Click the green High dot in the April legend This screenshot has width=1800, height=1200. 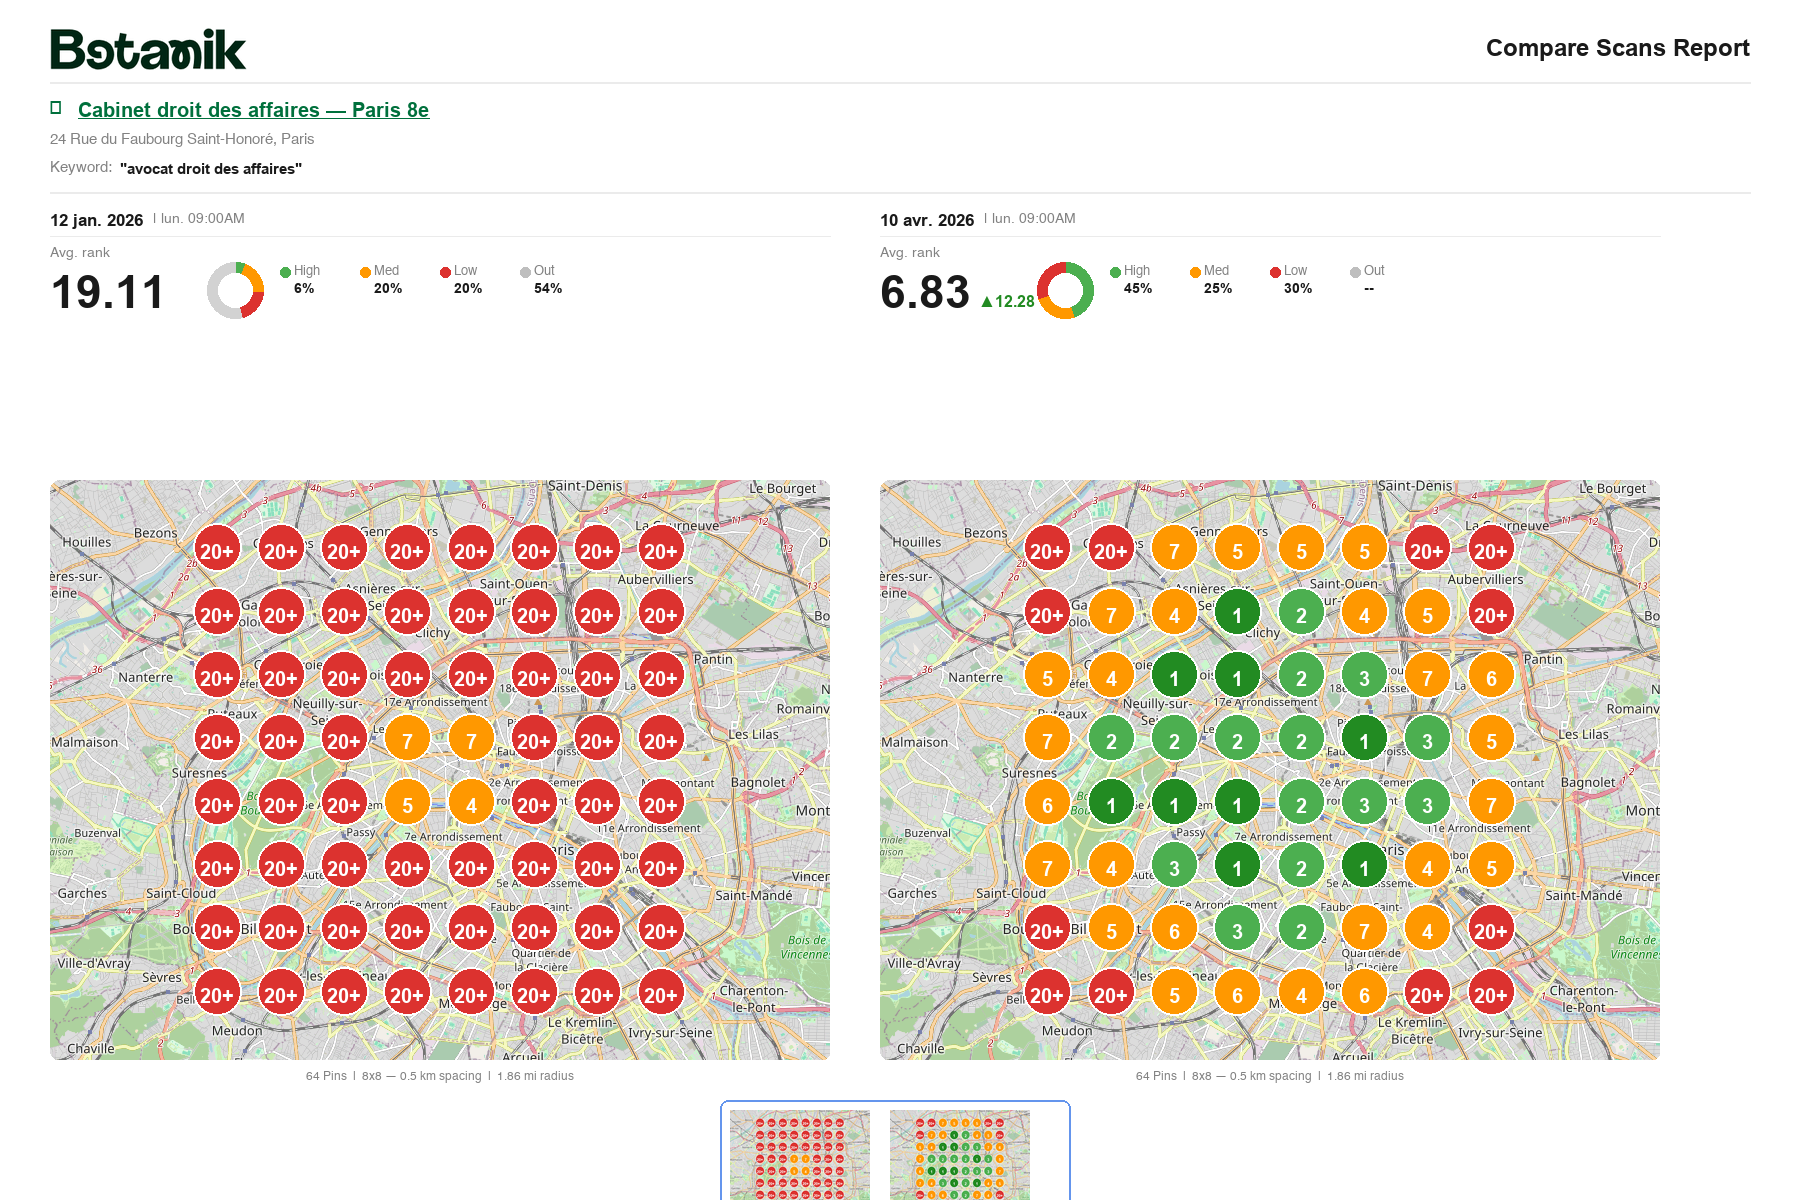pyautogui.click(x=1115, y=272)
